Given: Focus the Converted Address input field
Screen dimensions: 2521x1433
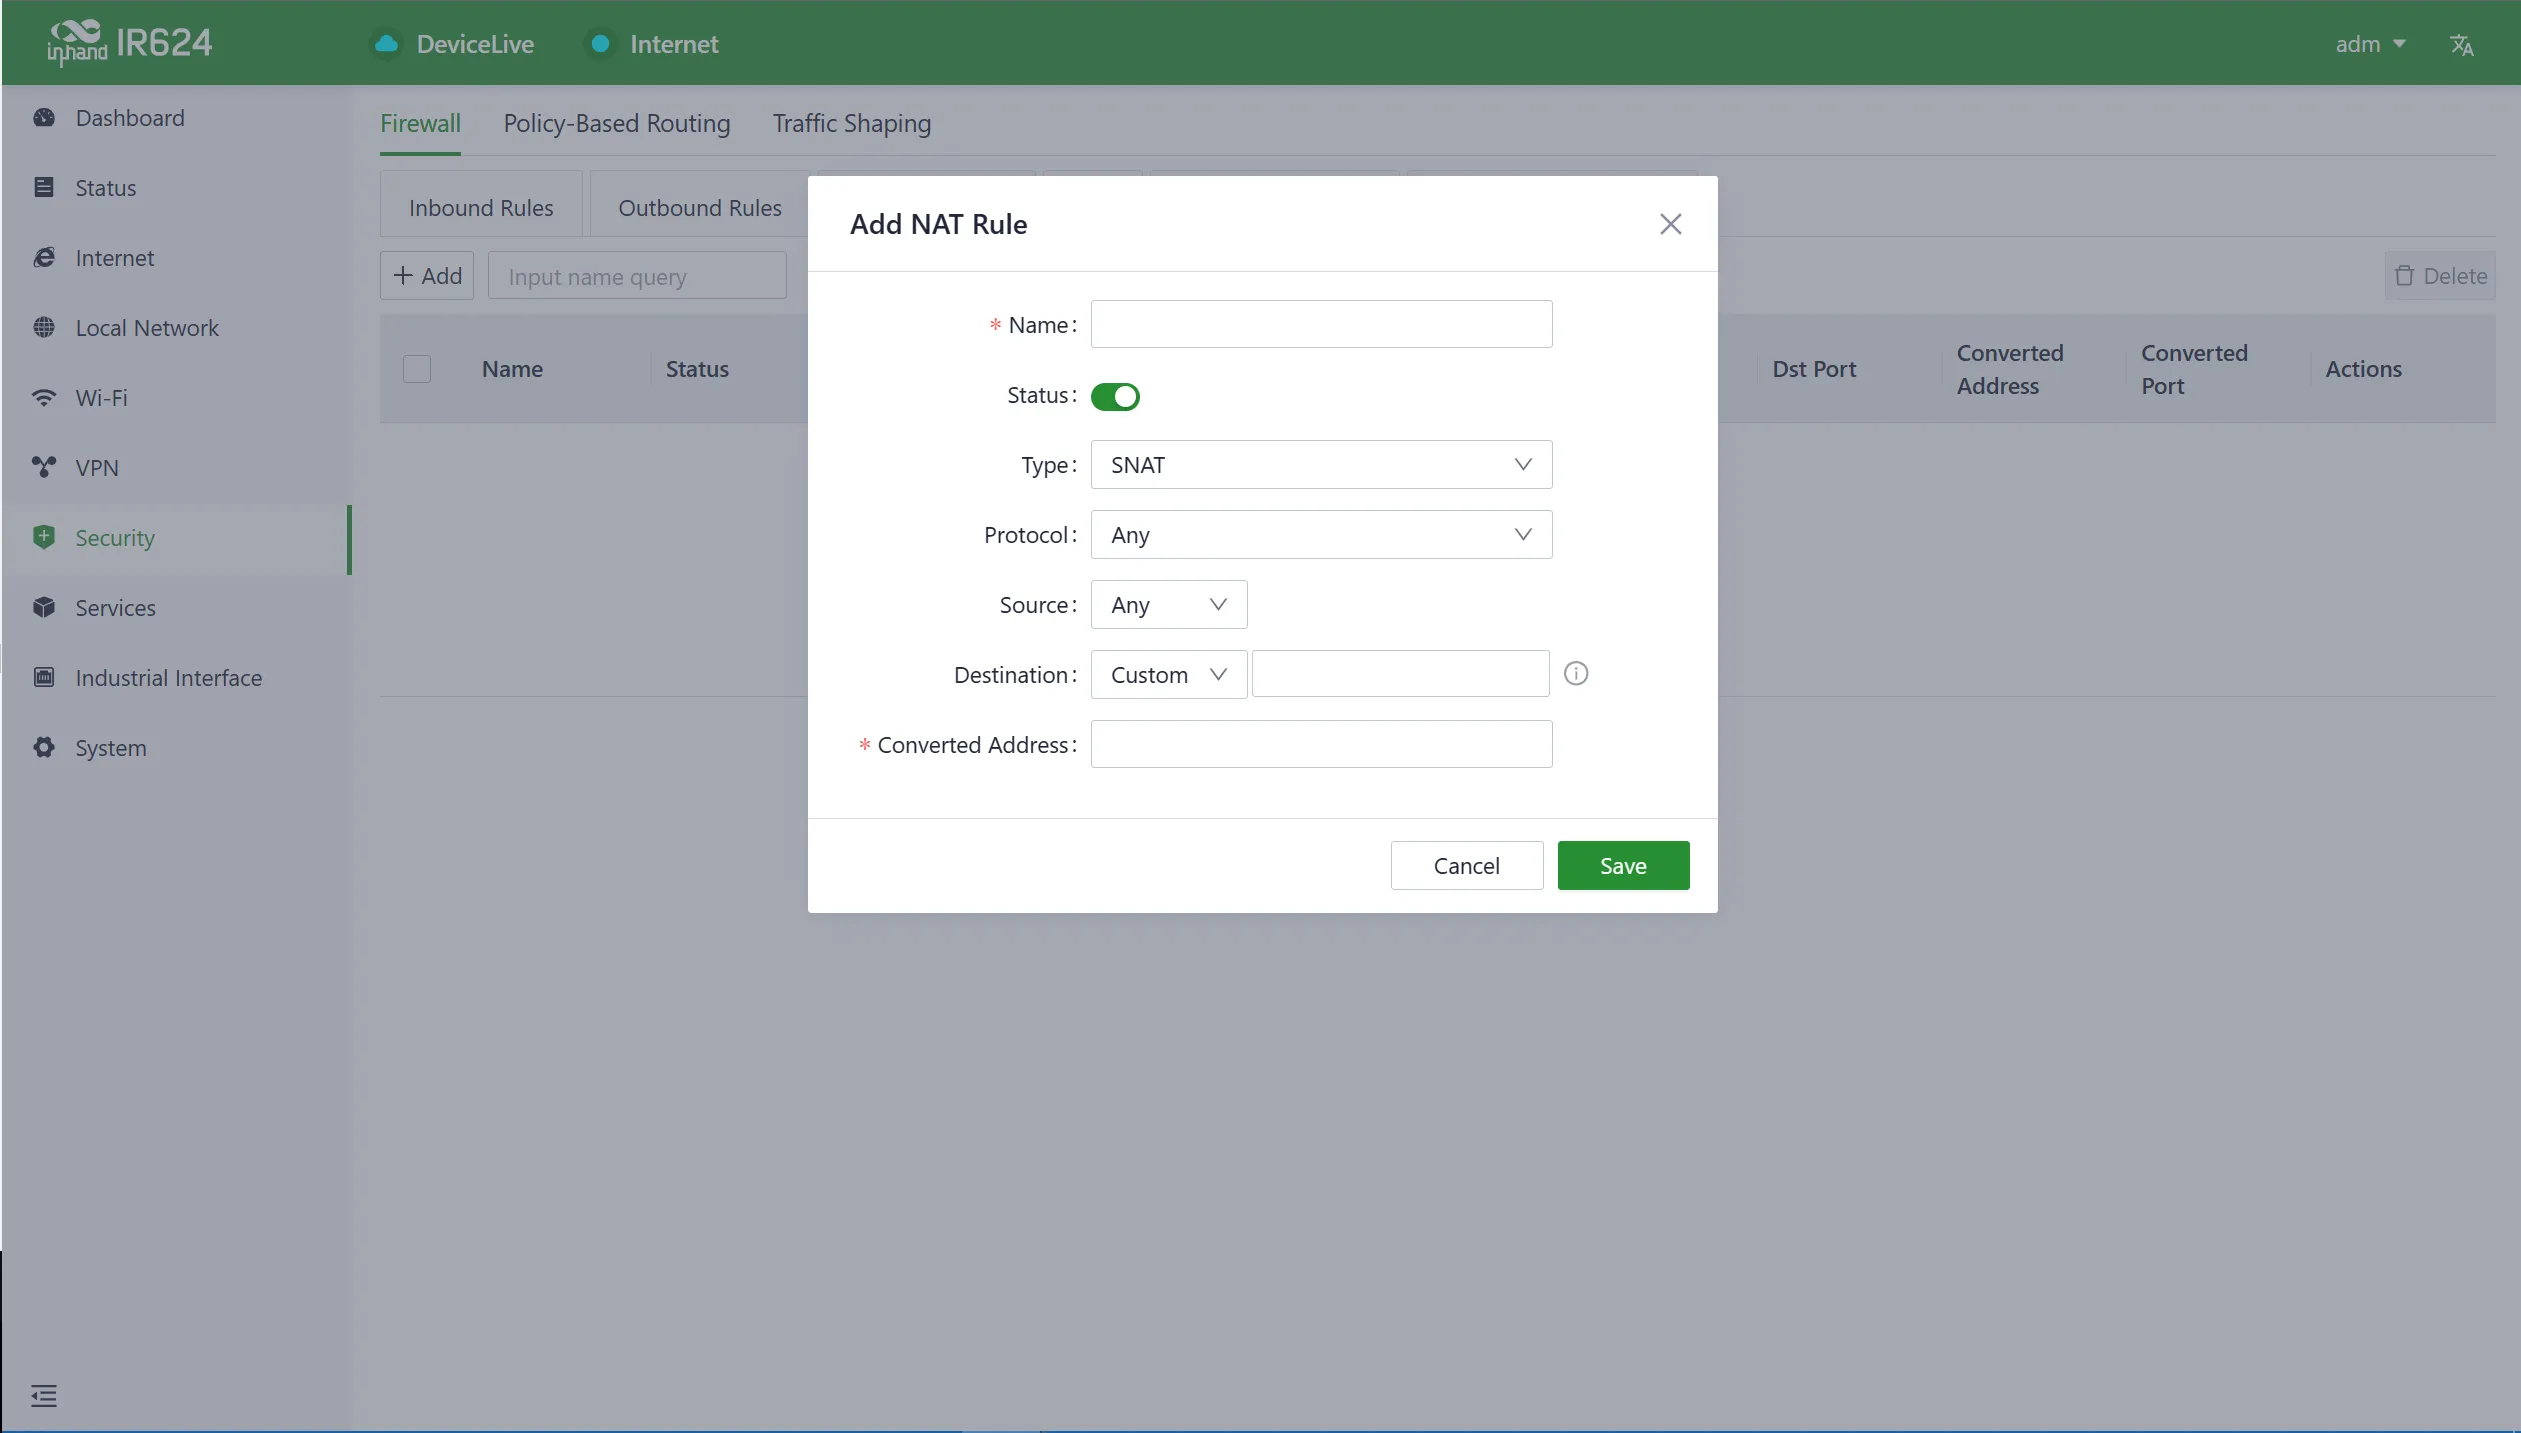Looking at the screenshot, I should [x=1321, y=745].
